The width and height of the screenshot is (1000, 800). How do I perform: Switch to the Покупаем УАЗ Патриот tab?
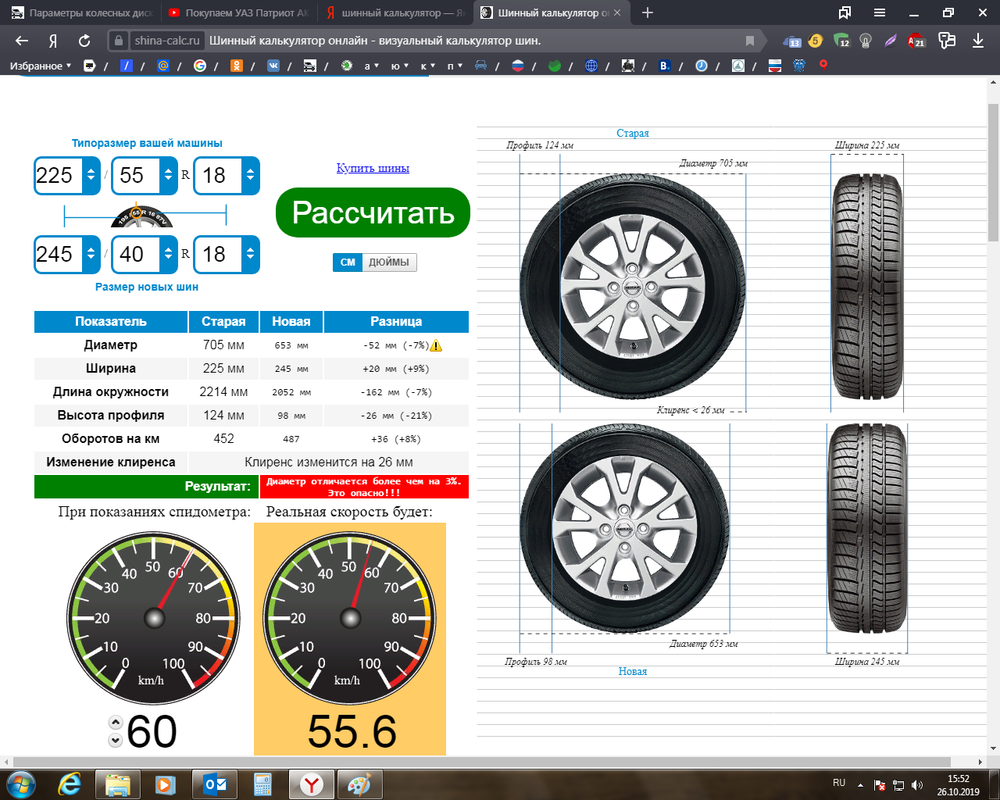239,13
